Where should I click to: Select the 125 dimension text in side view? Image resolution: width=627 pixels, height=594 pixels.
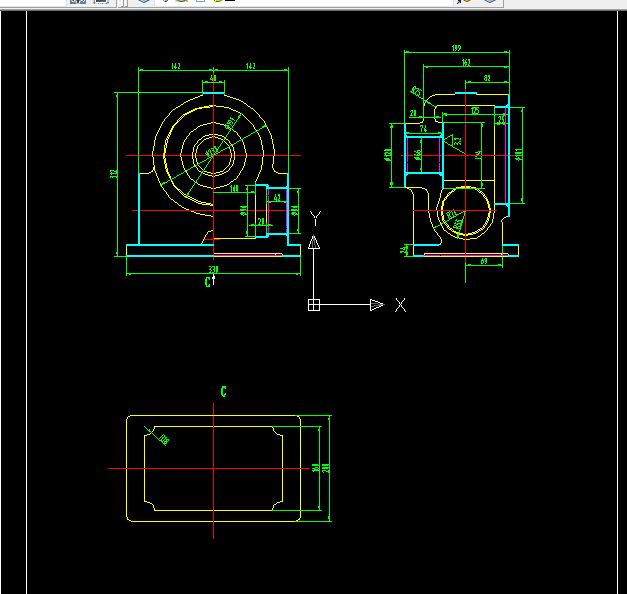pyautogui.click(x=475, y=110)
